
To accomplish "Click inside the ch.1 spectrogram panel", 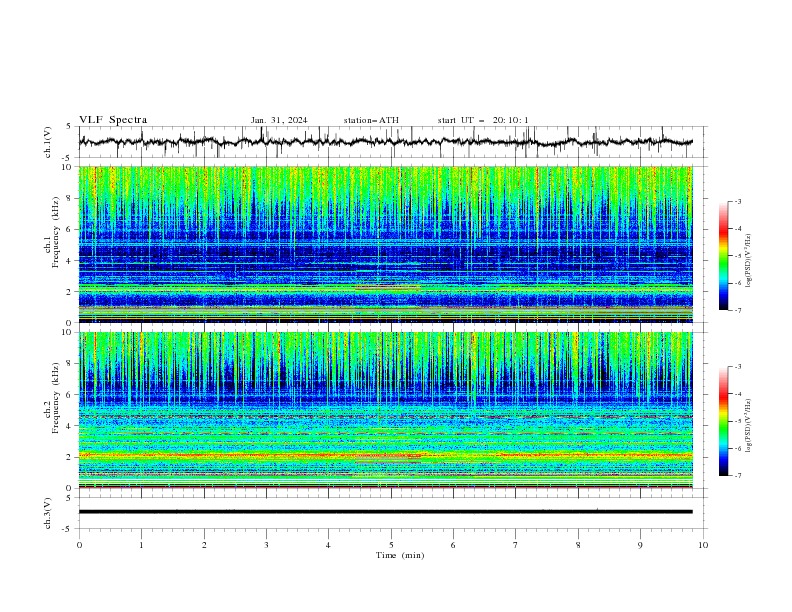I will 385,244.
